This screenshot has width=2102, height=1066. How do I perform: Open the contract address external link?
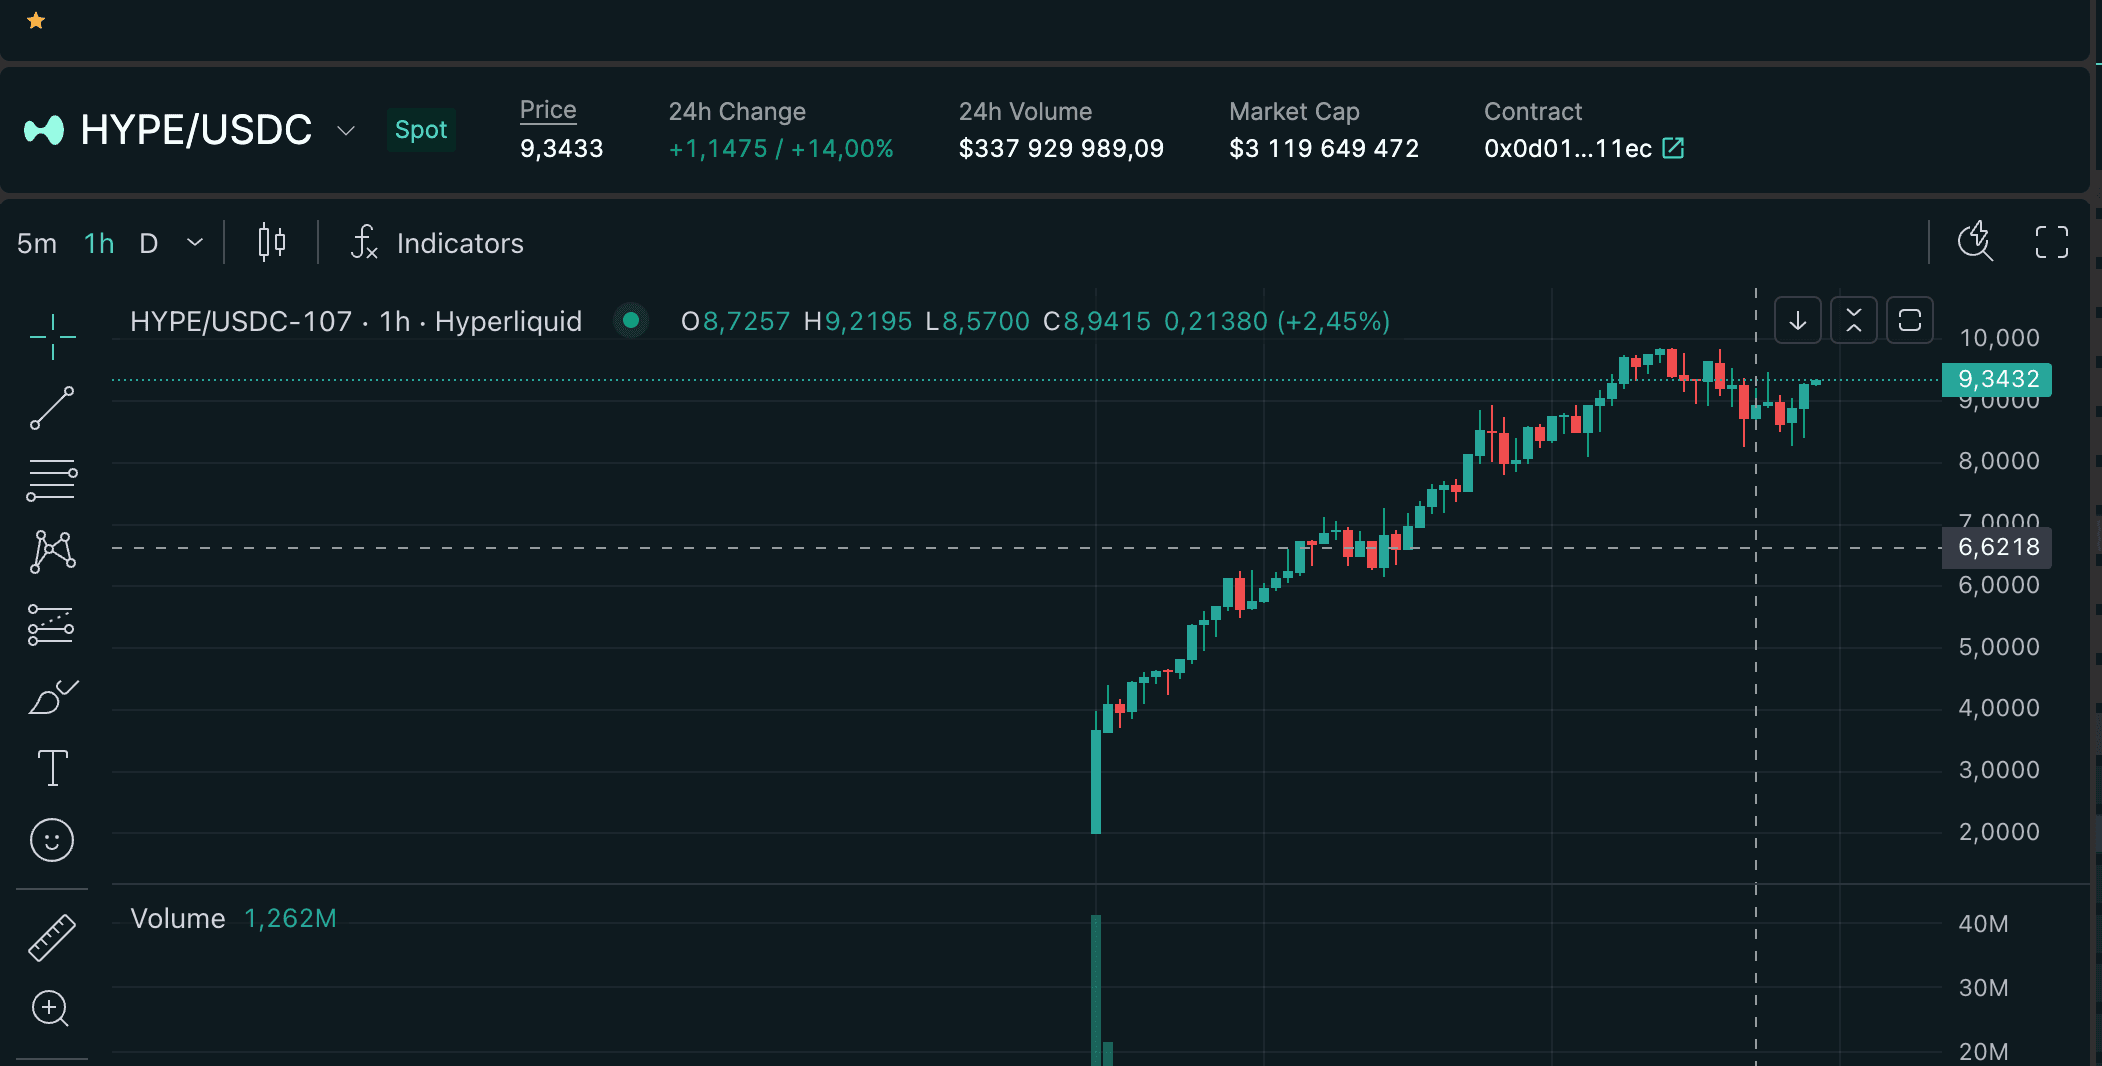tap(1673, 149)
